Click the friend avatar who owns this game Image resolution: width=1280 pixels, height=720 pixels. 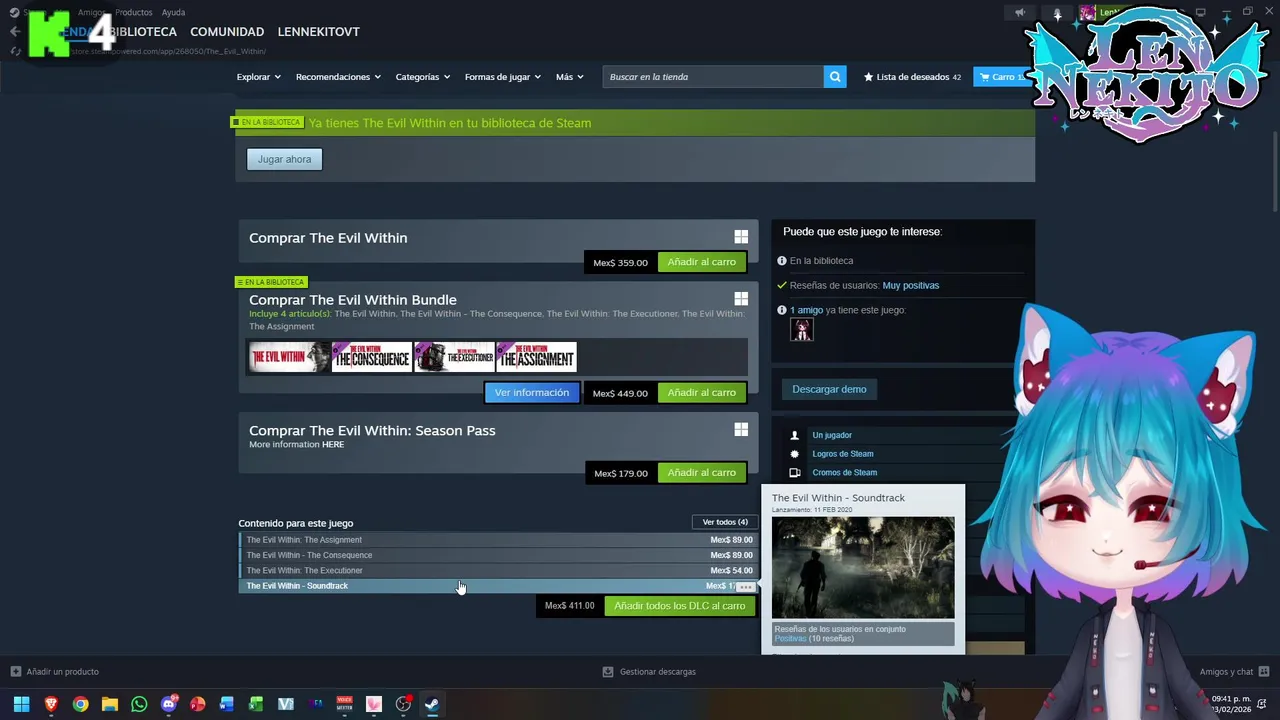(801, 330)
